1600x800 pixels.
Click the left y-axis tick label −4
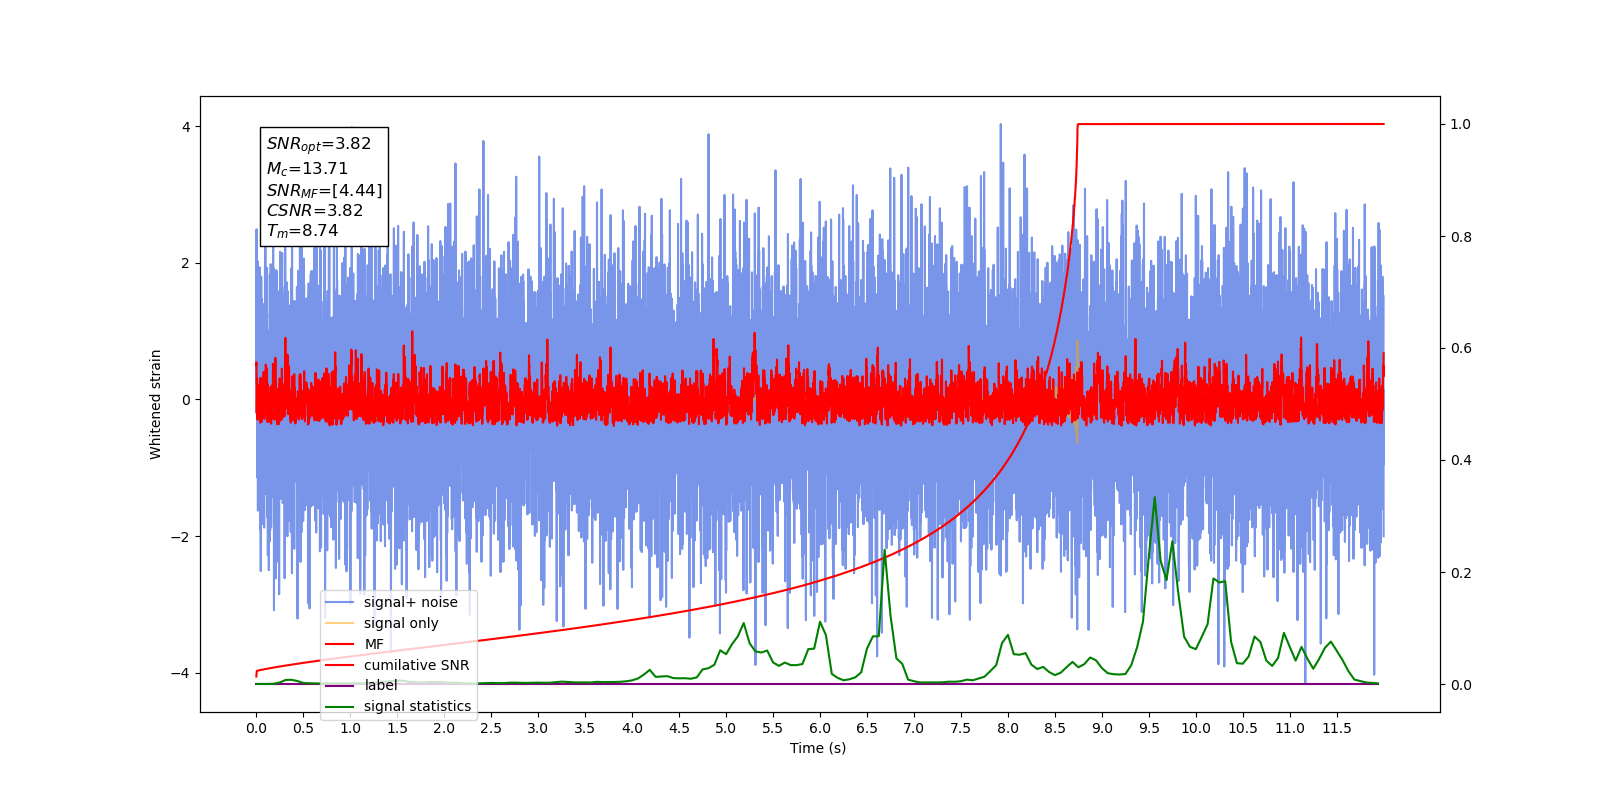tap(180, 673)
